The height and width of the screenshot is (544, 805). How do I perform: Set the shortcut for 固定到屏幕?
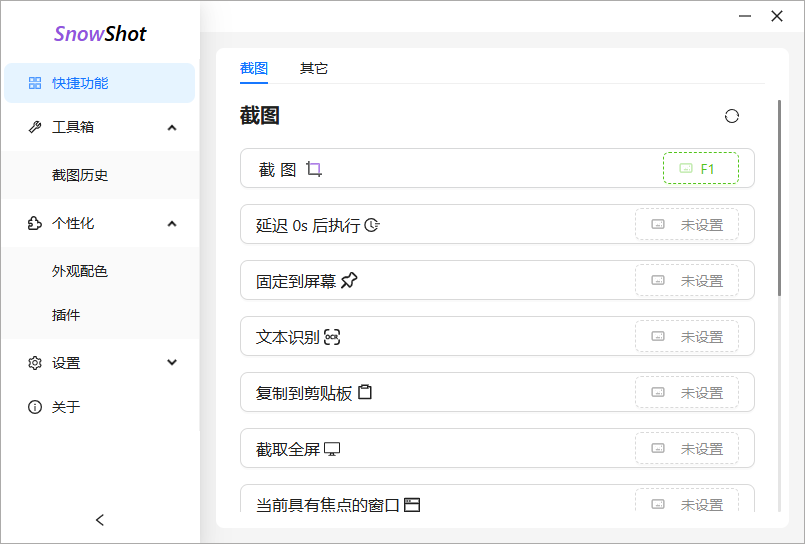click(x=687, y=281)
